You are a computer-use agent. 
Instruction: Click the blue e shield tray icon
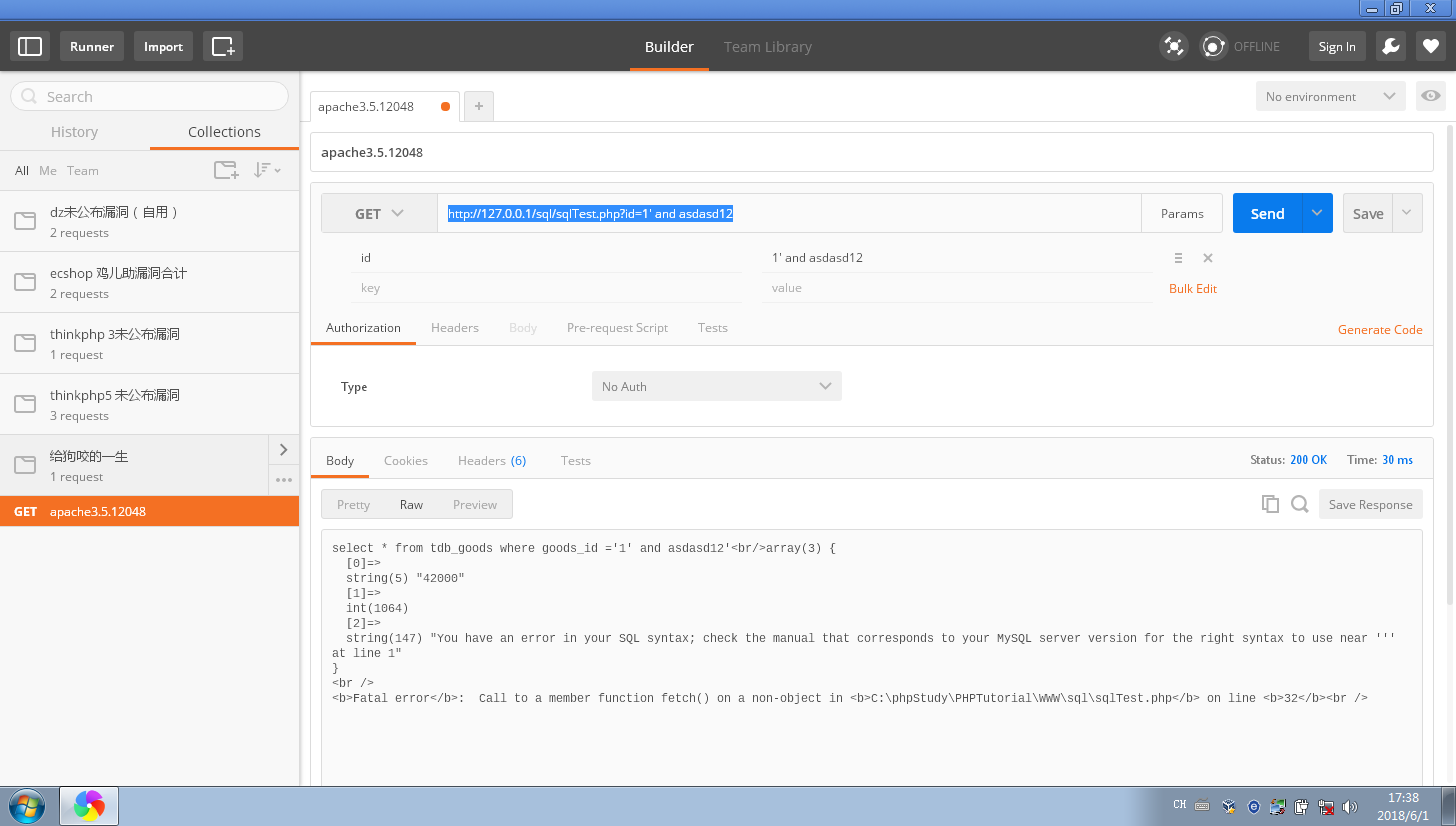click(1254, 806)
